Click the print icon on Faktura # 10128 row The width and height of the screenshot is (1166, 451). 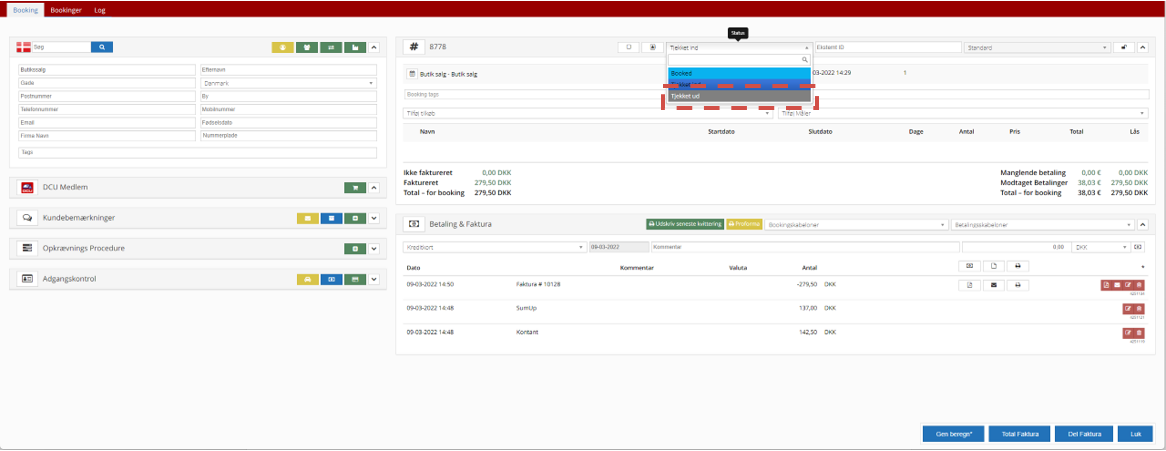coord(1017,285)
